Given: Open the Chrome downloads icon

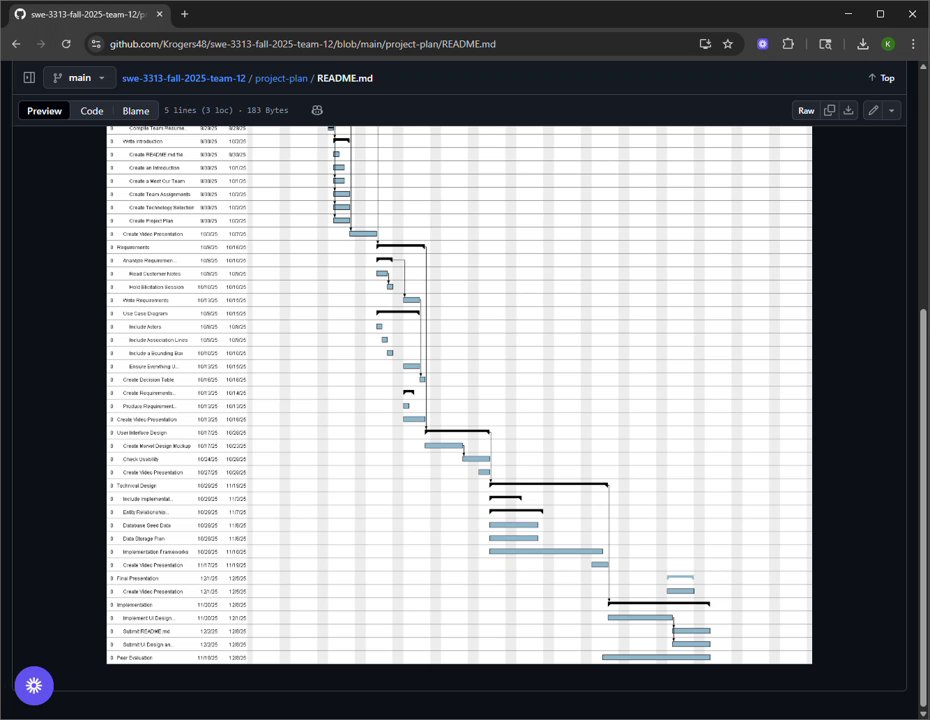Looking at the screenshot, I should tap(863, 44).
